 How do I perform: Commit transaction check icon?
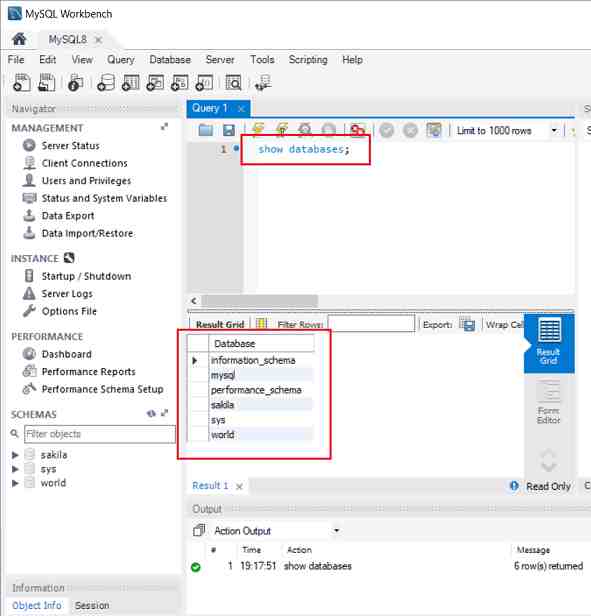pos(387,130)
